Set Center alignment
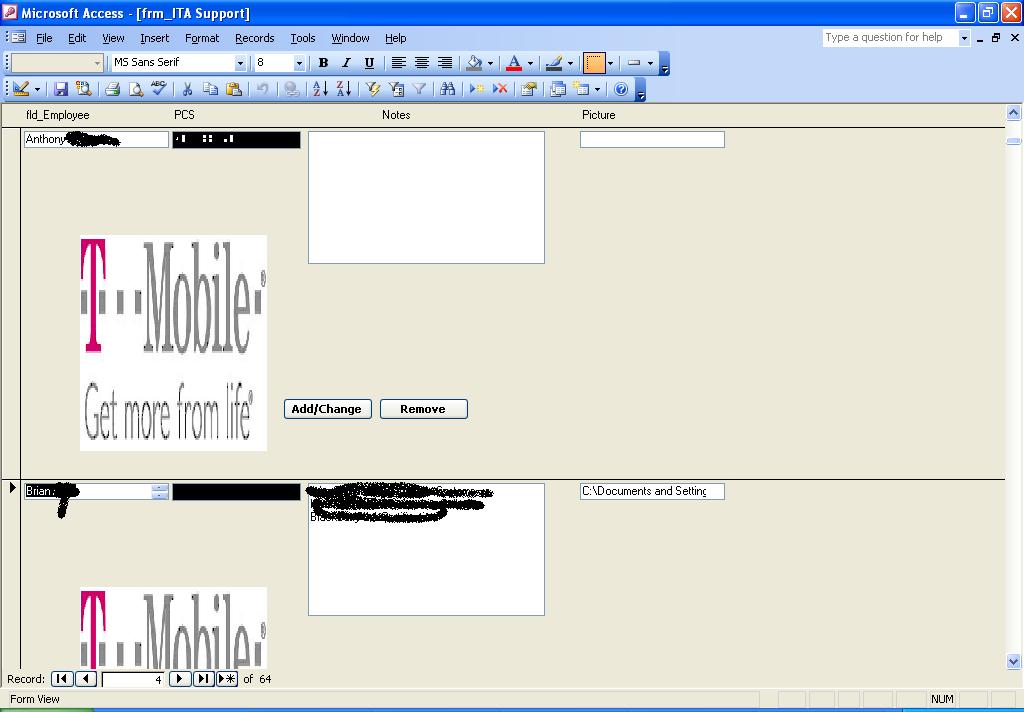 pyautogui.click(x=422, y=63)
